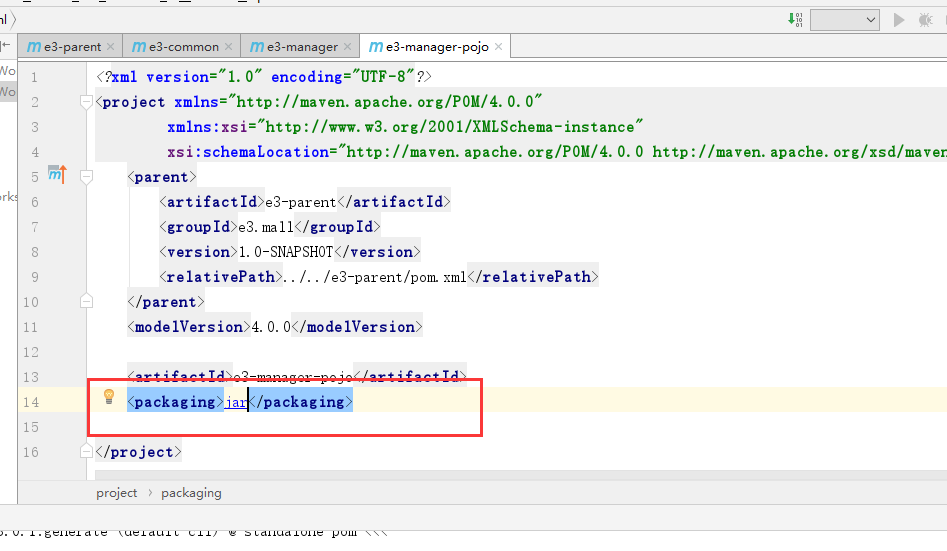Image resolution: width=947 pixels, height=551 pixels.
Task: Close the e3-manager-pojo tab
Action: 498,47
